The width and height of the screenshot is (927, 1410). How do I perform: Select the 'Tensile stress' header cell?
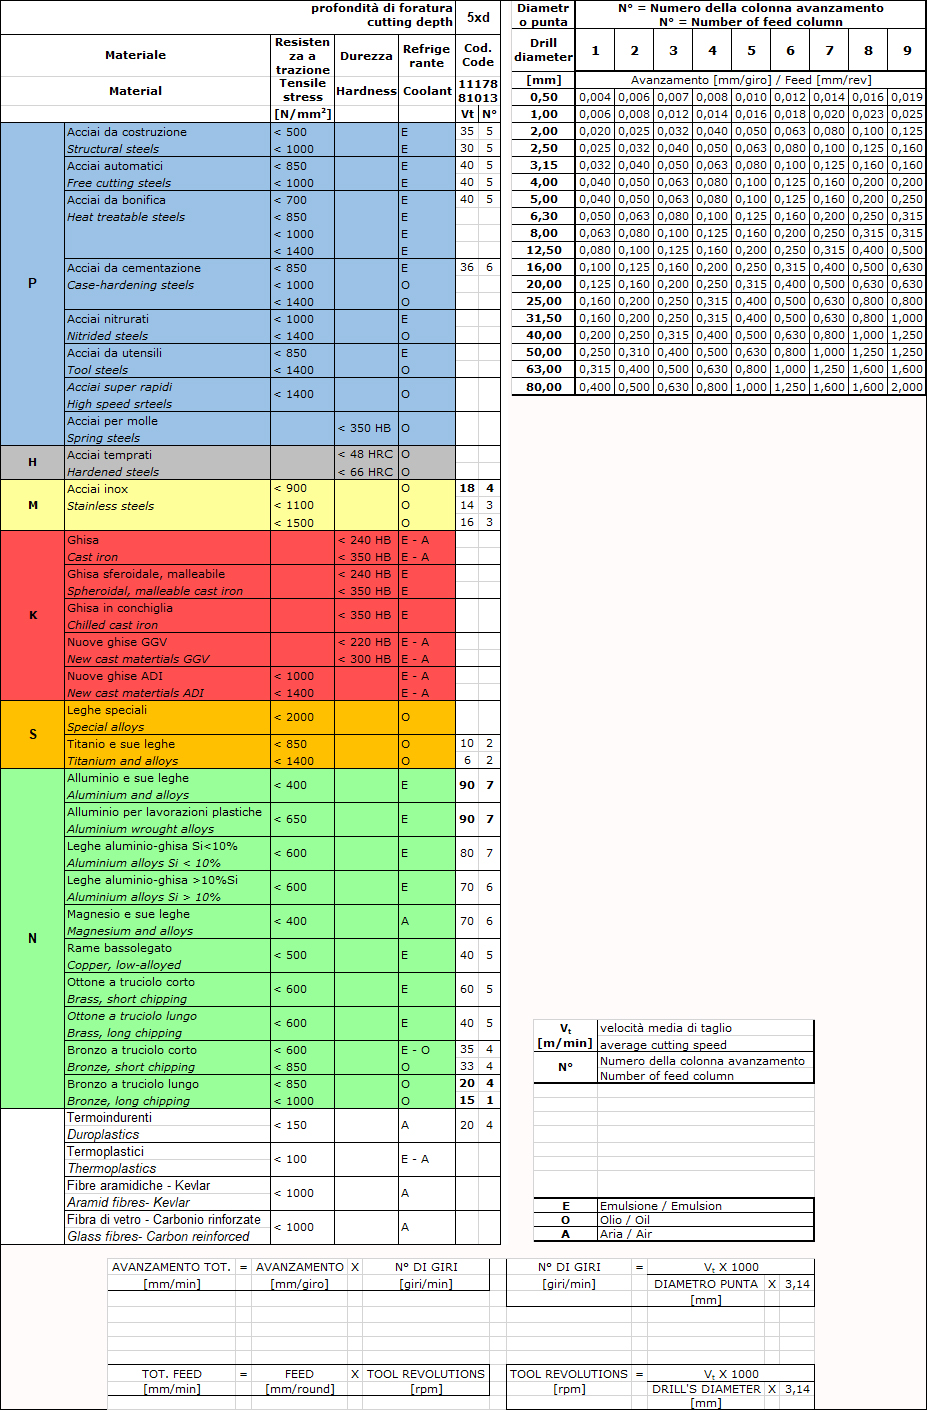(x=303, y=91)
